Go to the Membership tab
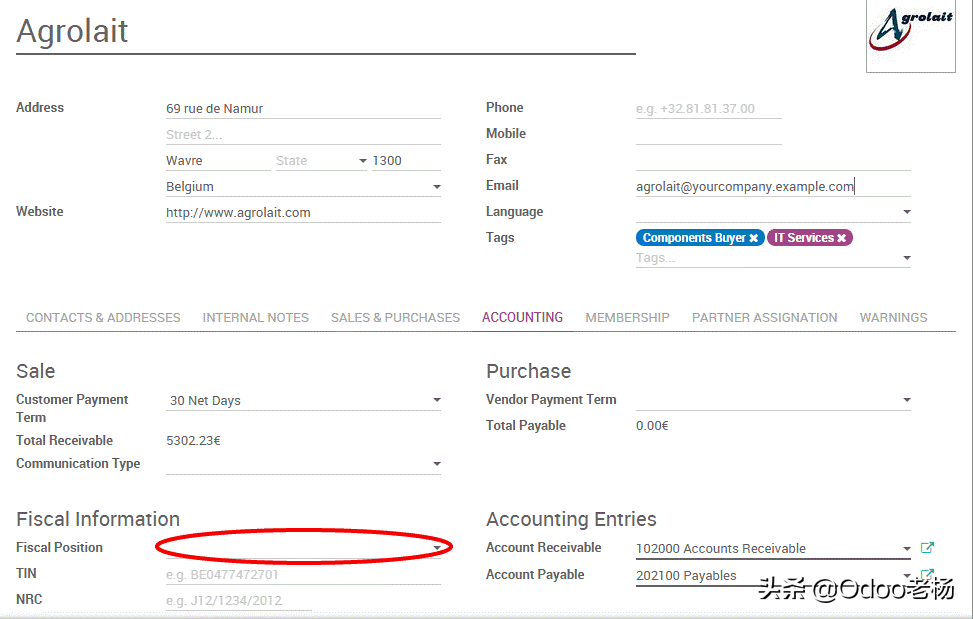The height and width of the screenshot is (619, 973). click(x=627, y=318)
